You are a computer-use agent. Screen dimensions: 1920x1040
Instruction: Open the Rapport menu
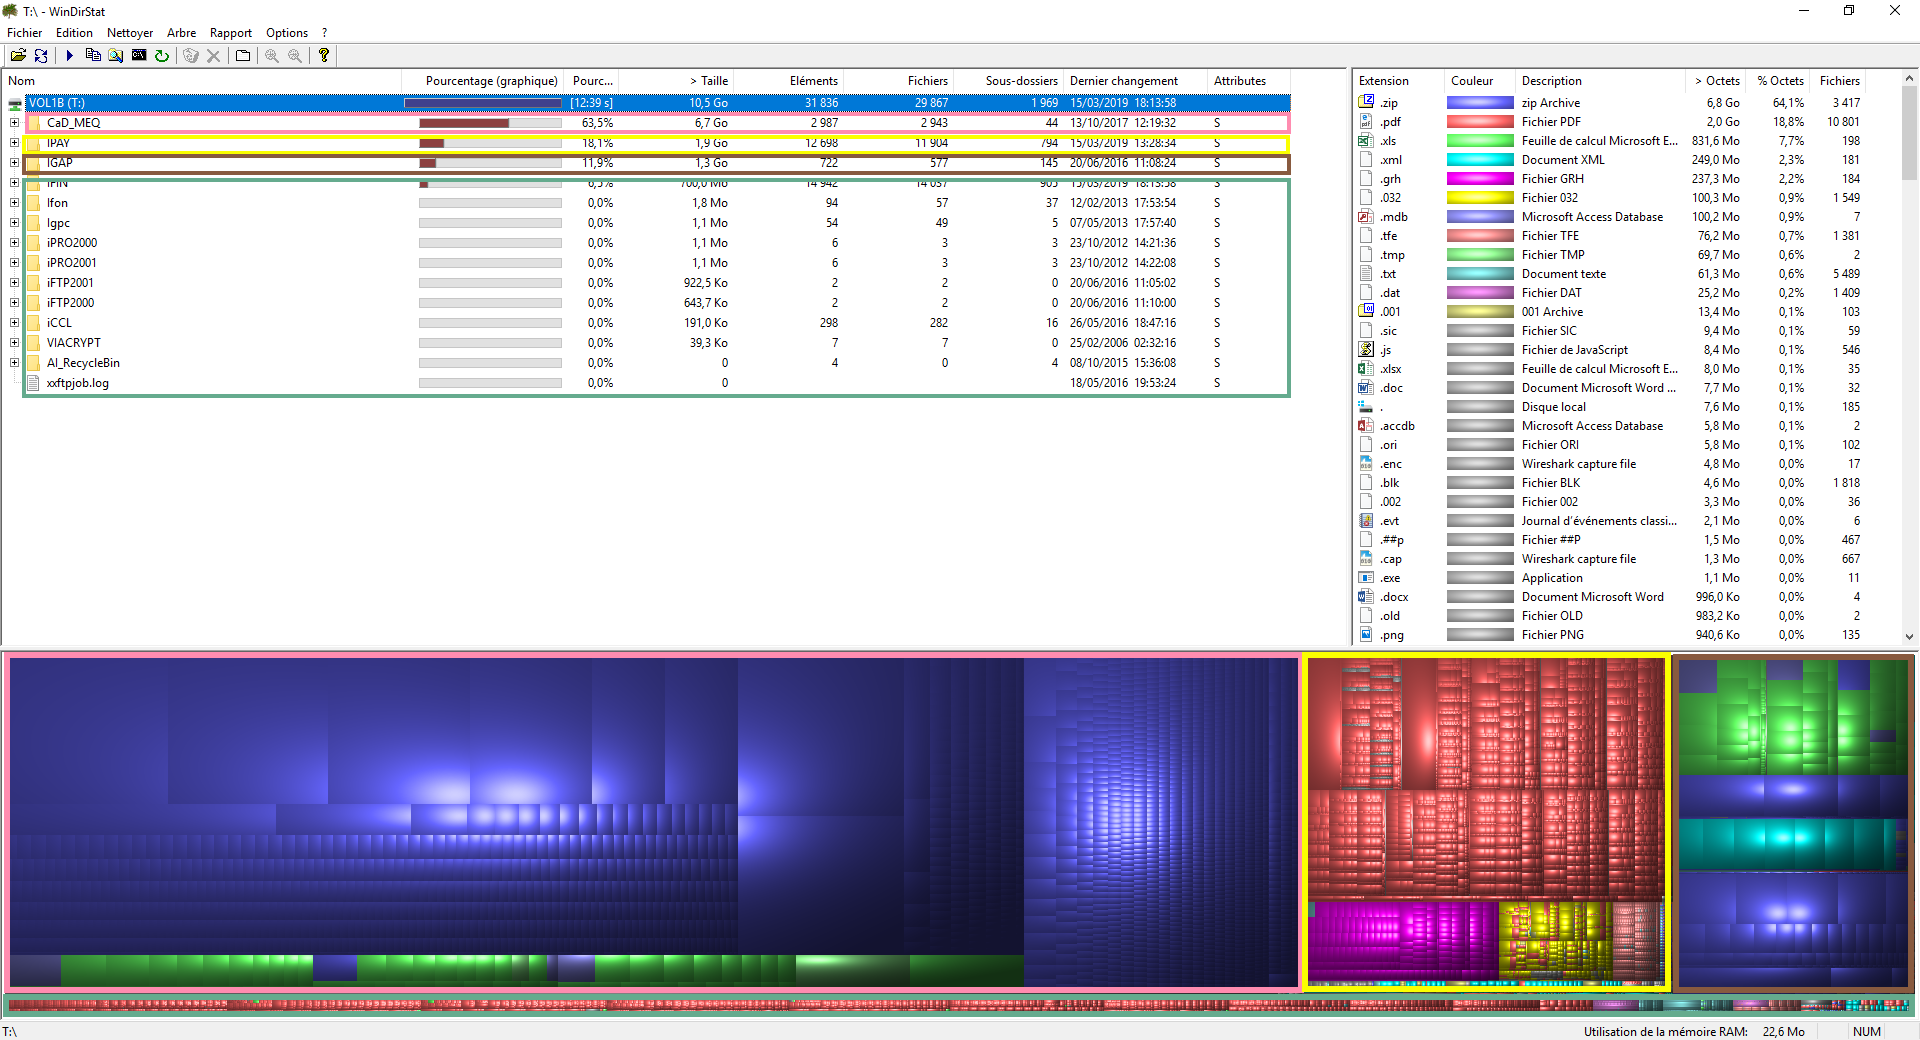[x=230, y=33]
